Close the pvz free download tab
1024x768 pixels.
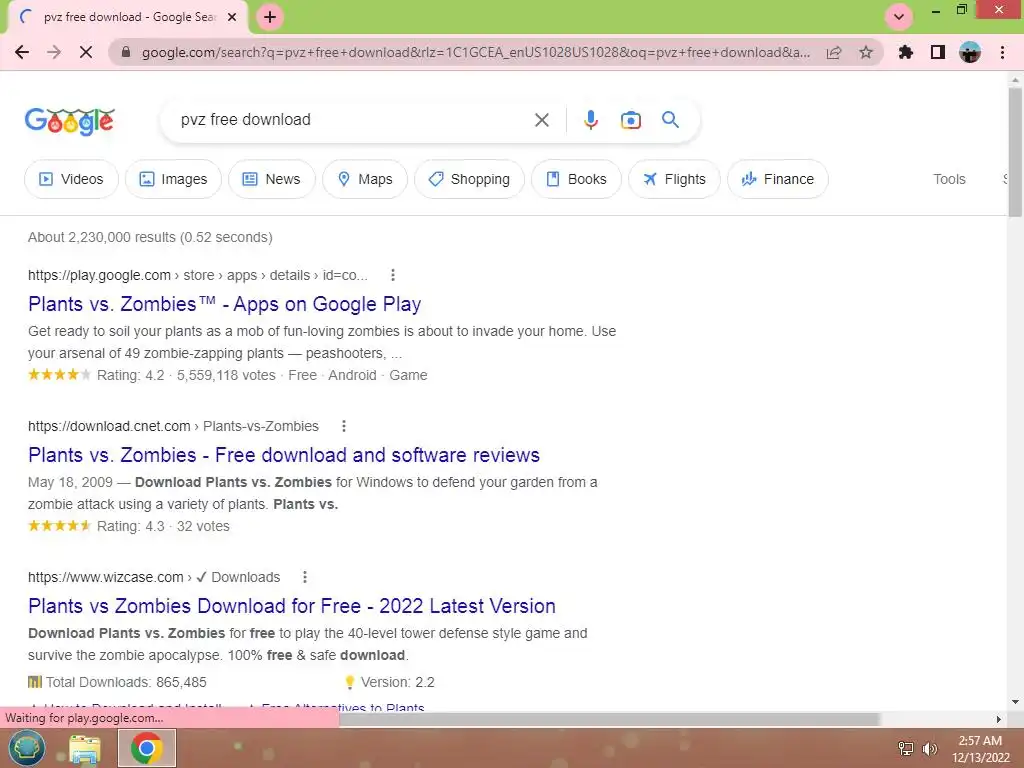[x=231, y=18]
